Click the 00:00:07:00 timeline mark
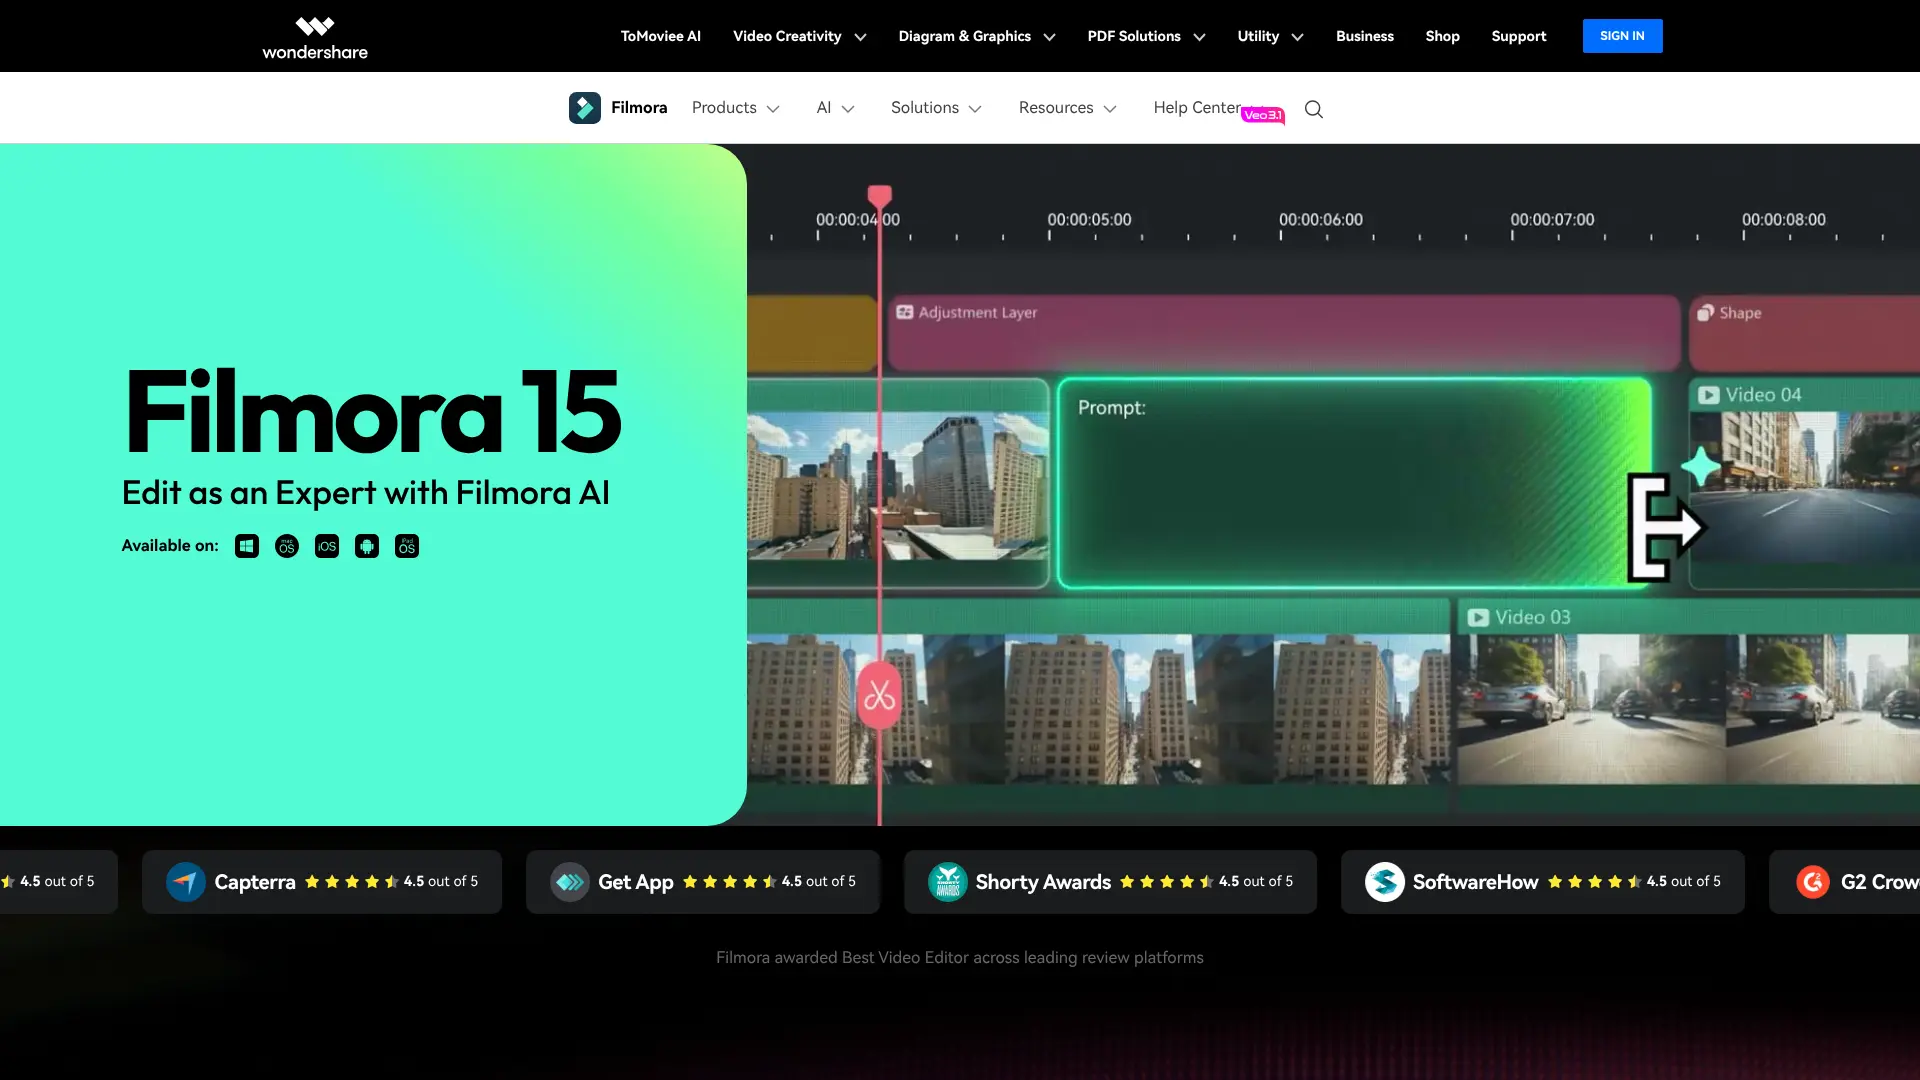 coord(1552,220)
